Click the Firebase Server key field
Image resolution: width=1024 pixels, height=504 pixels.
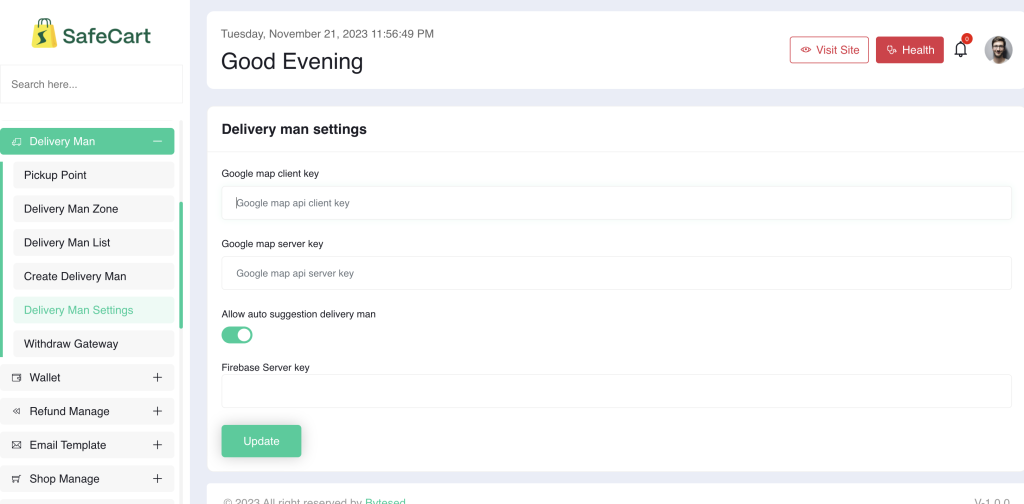616,391
